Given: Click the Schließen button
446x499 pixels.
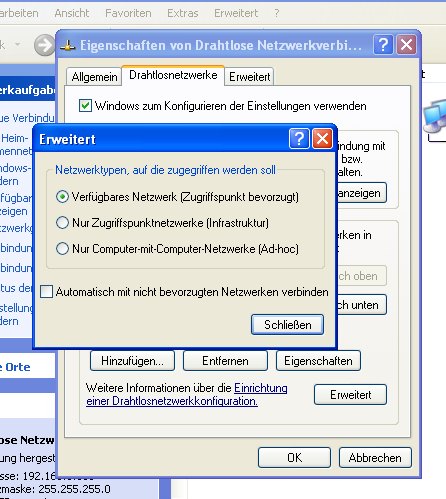Looking at the screenshot, I should click(x=287, y=324).
